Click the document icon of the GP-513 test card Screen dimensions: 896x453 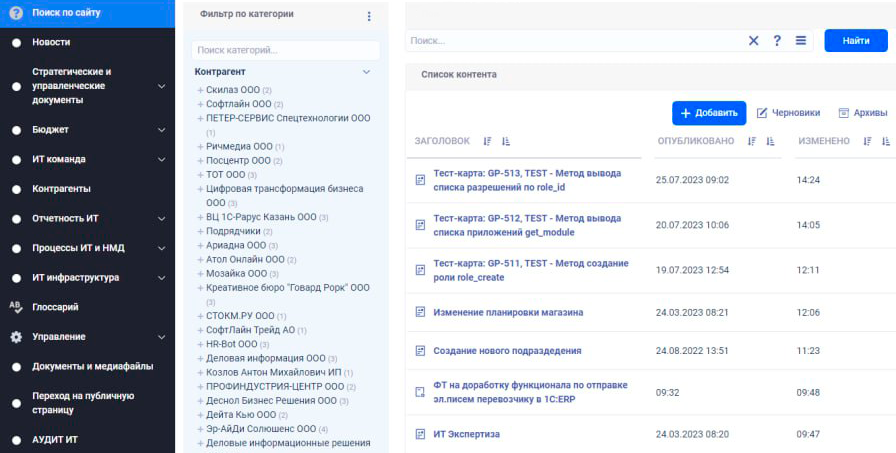coord(420,180)
